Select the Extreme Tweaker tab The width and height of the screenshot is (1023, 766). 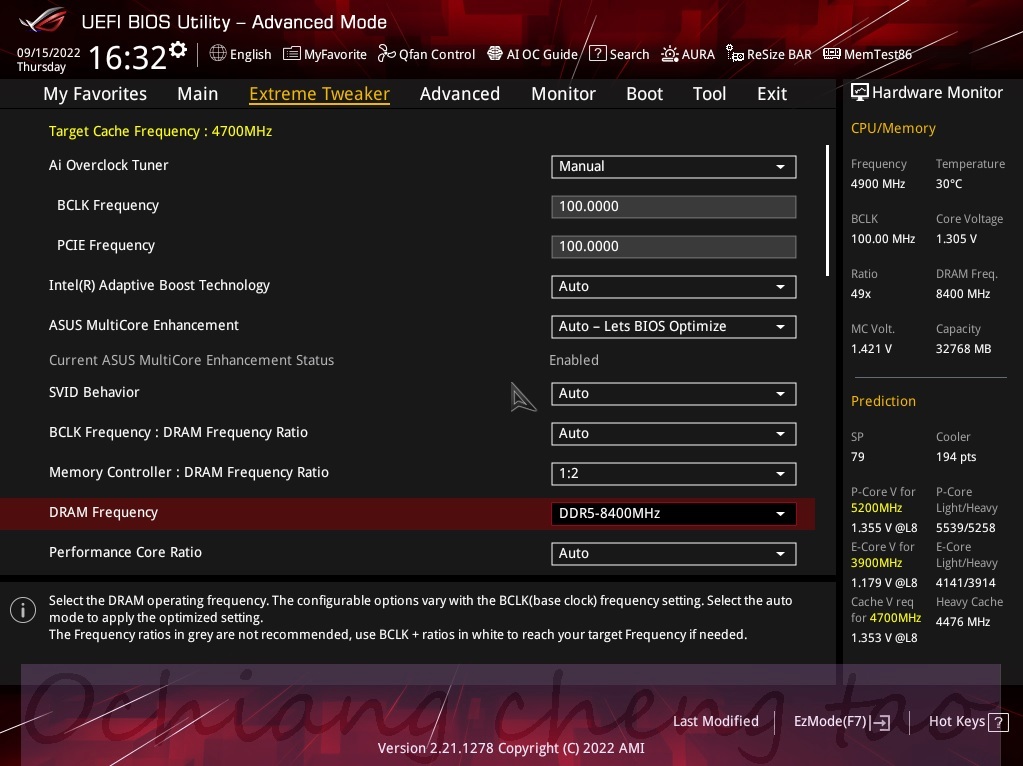coord(320,94)
